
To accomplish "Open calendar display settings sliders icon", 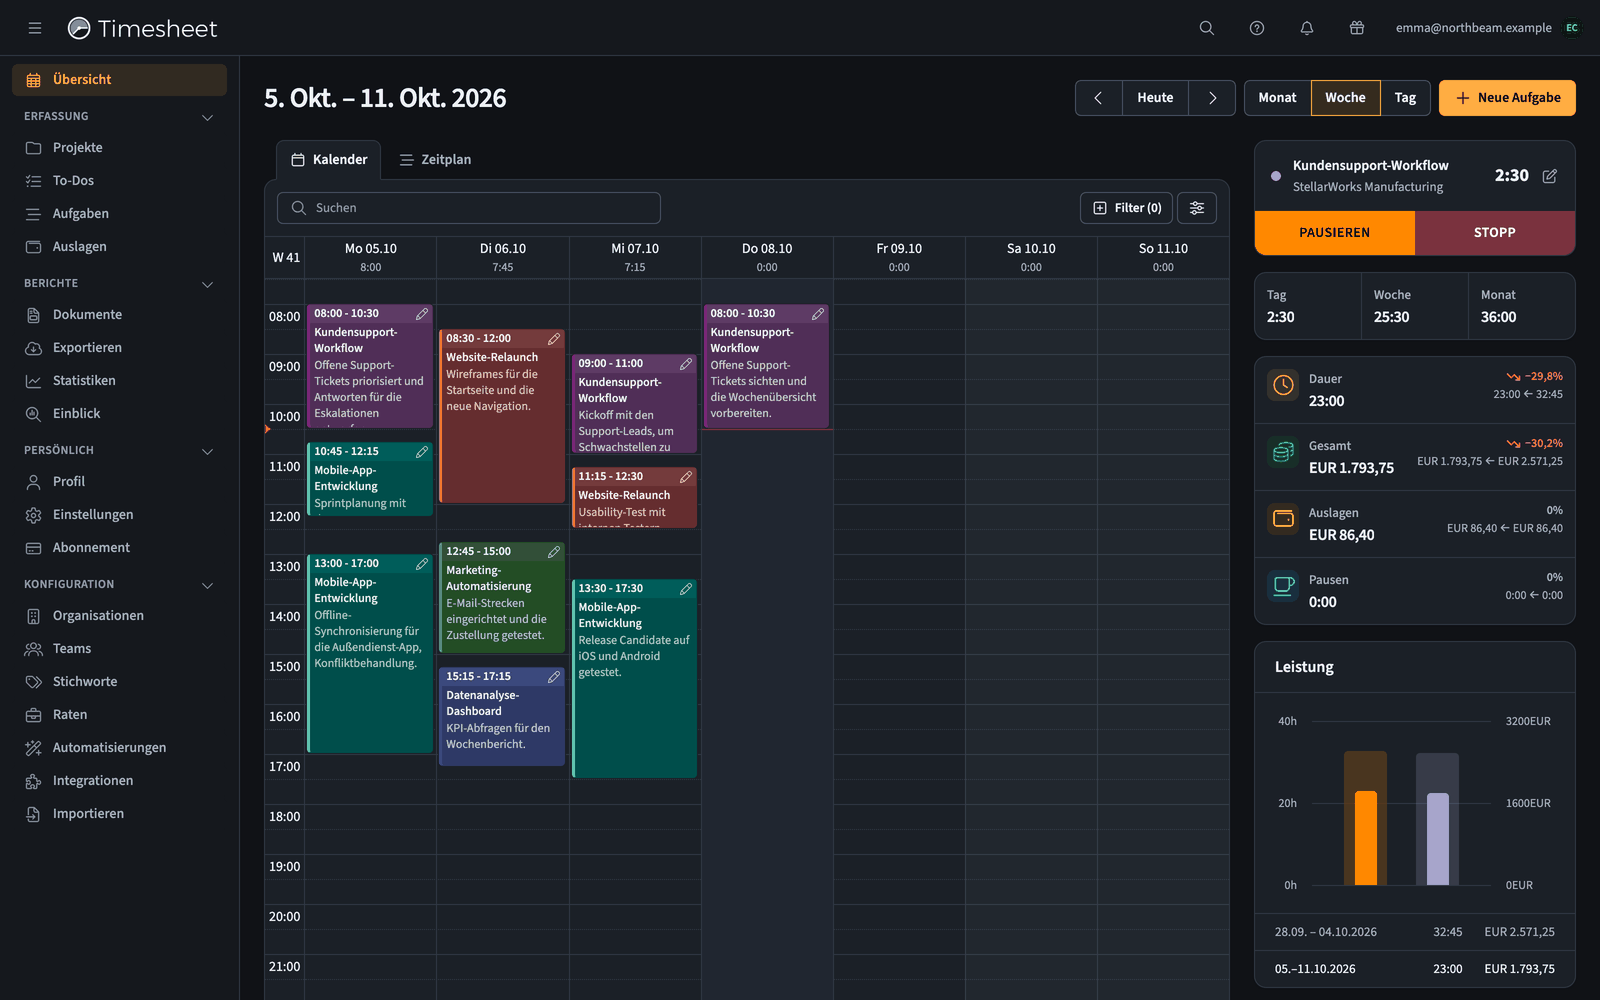I will 1197,208.
